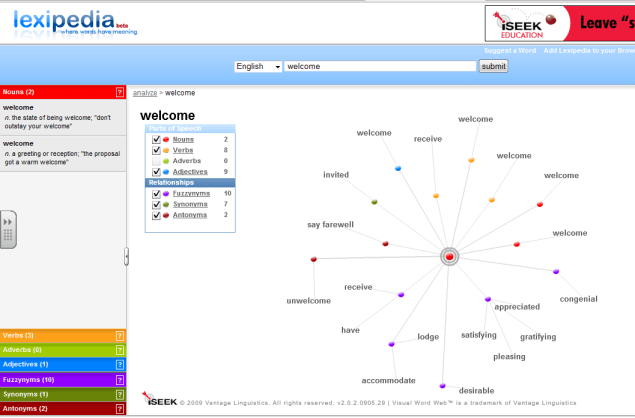The height and width of the screenshot is (418, 635).
Task: Collapse the sidebar using the splitter handle
Action: click(126, 257)
